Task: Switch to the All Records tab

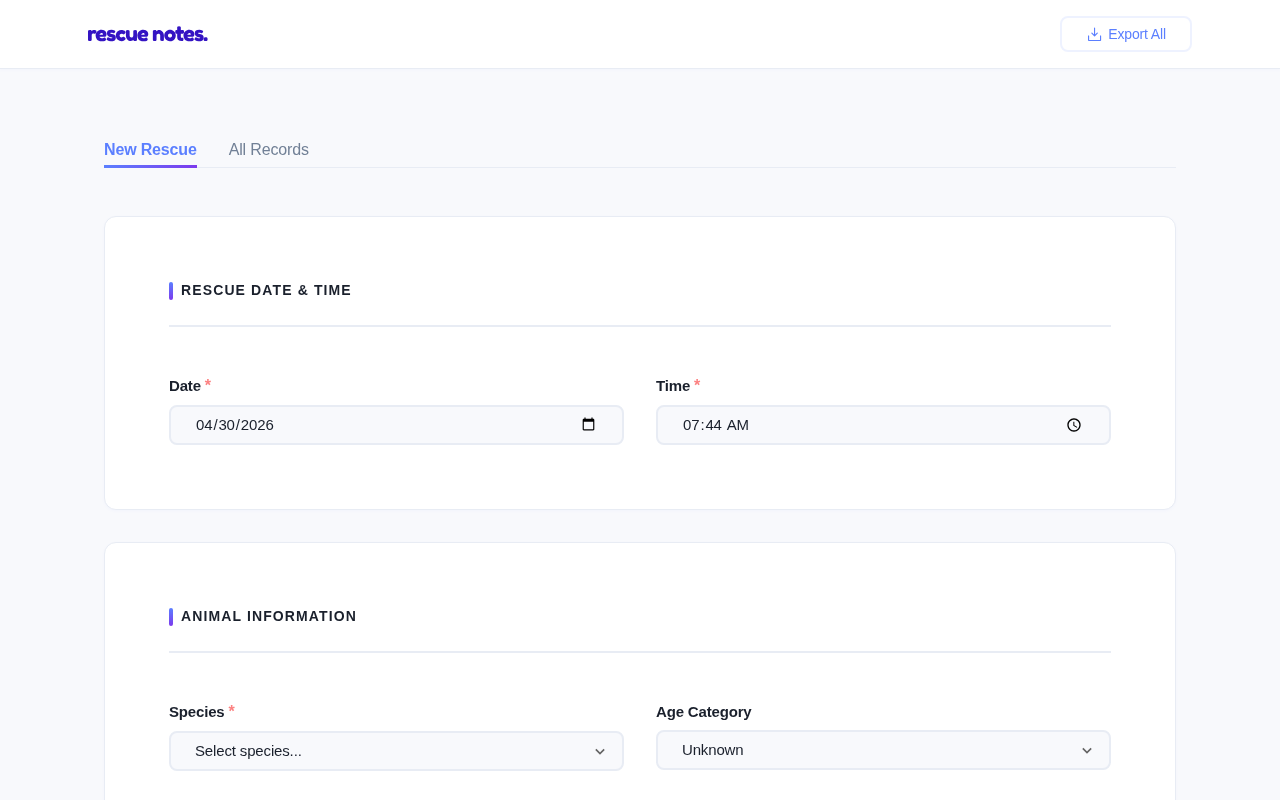Action: click(x=269, y=150)
